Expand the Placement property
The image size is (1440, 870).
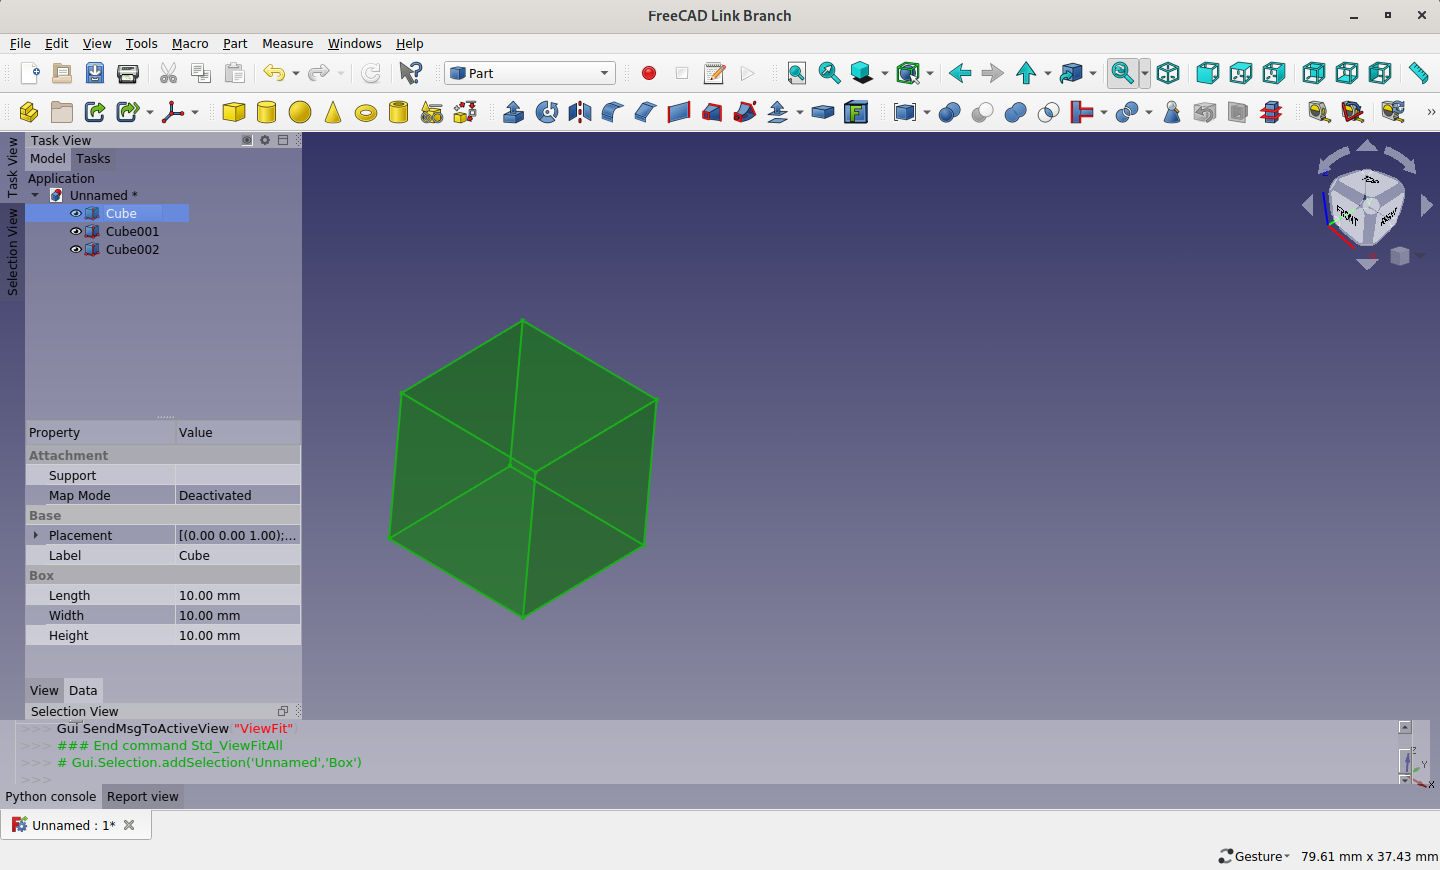click(x=36, y=535)
